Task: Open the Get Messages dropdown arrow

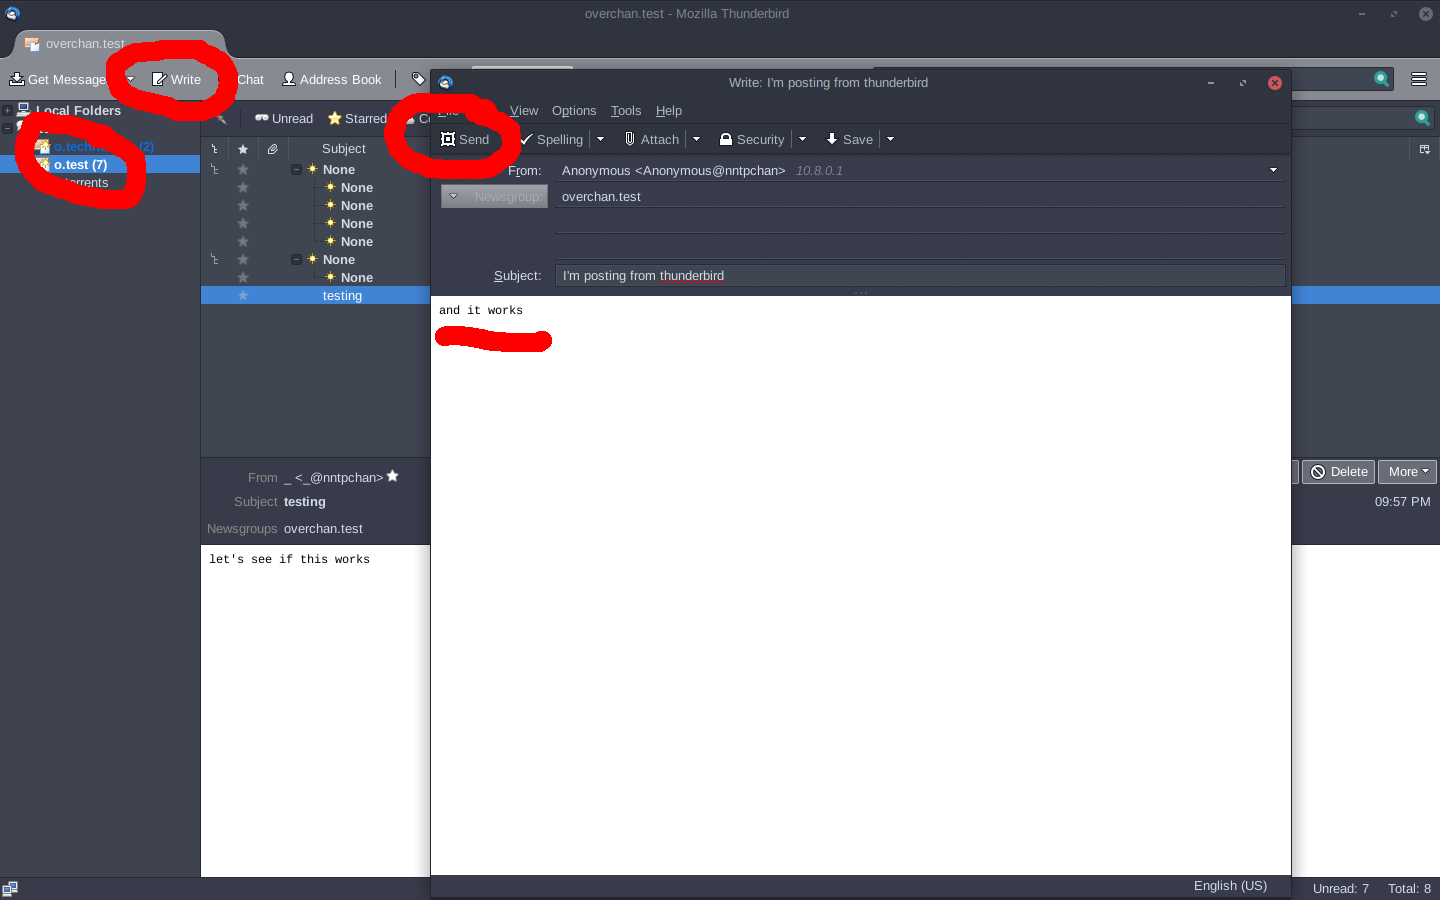Action: click(x=130, y=79)
